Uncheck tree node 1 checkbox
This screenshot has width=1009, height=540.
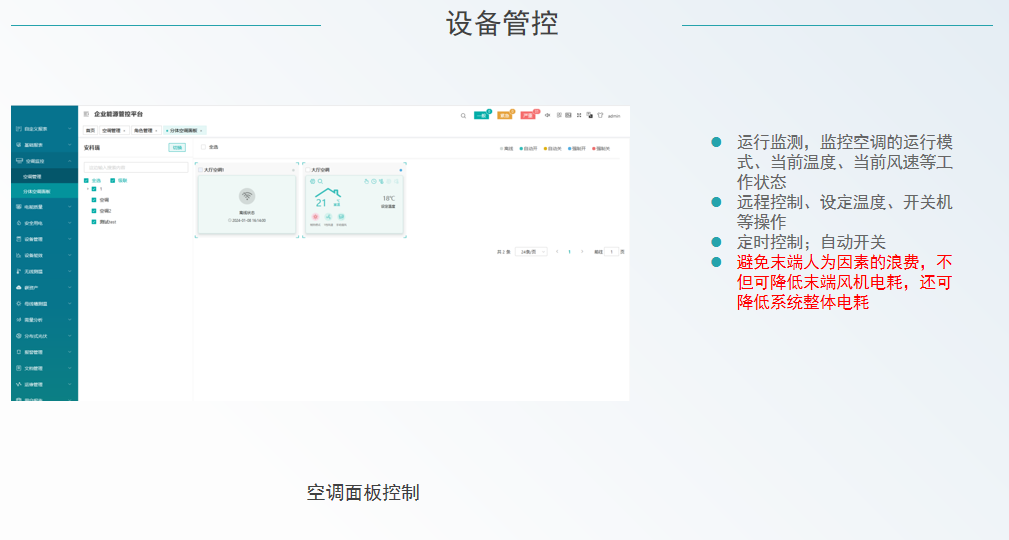pyautogui.click(x=94, y=189)
